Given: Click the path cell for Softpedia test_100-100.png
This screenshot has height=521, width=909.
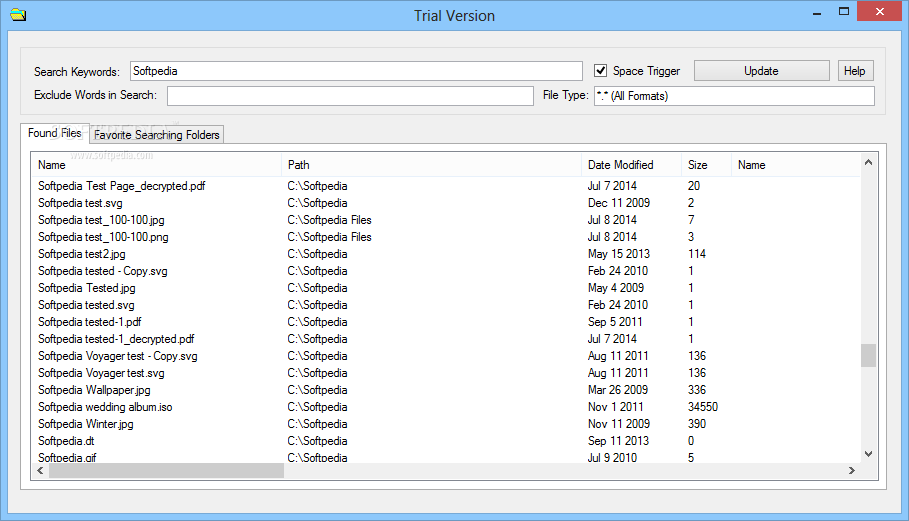Looking at the screenshot, I should [x=329, y=236].
